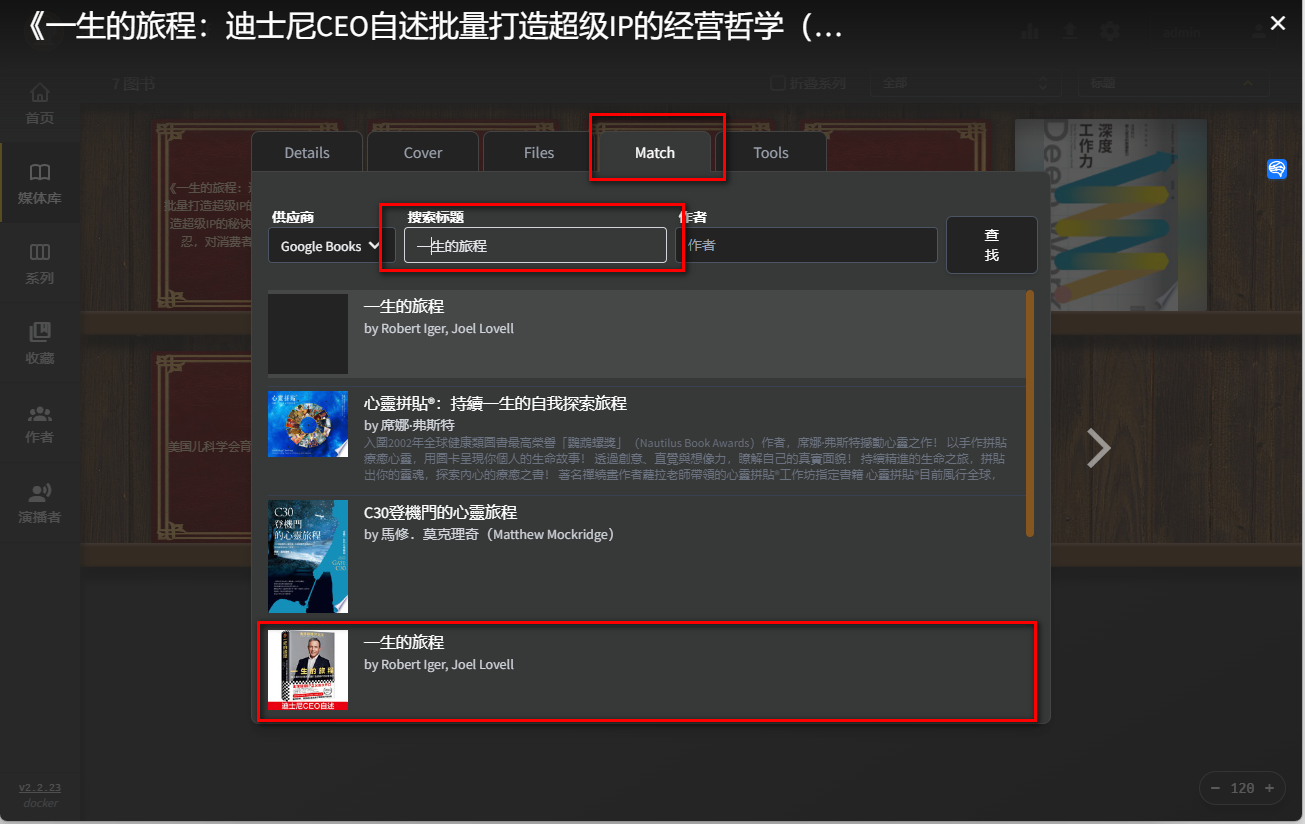1305x824 pixels.
Task: Open the 标题 sort dropdown
Action: click(1172, 84)
